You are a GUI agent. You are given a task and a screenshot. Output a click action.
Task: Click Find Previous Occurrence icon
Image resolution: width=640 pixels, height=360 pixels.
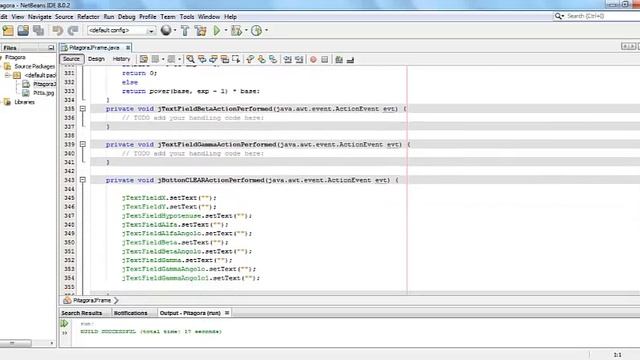pos(202,60)
